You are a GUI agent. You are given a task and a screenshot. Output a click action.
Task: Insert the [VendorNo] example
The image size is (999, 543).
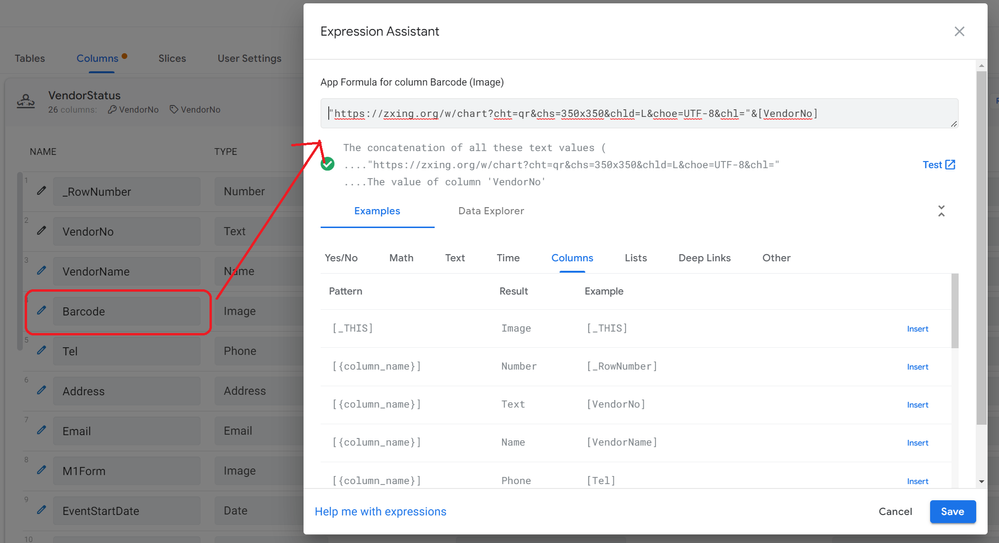point(917,405)
